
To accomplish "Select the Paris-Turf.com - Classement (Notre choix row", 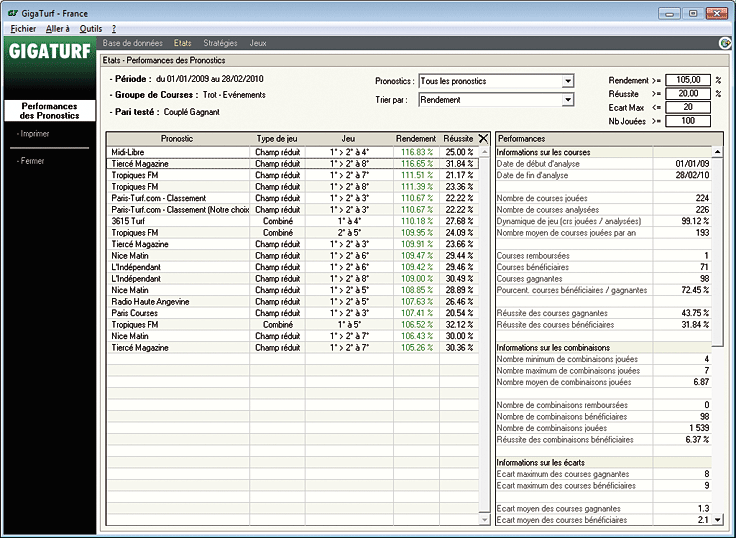I will [x=293, y=210].
